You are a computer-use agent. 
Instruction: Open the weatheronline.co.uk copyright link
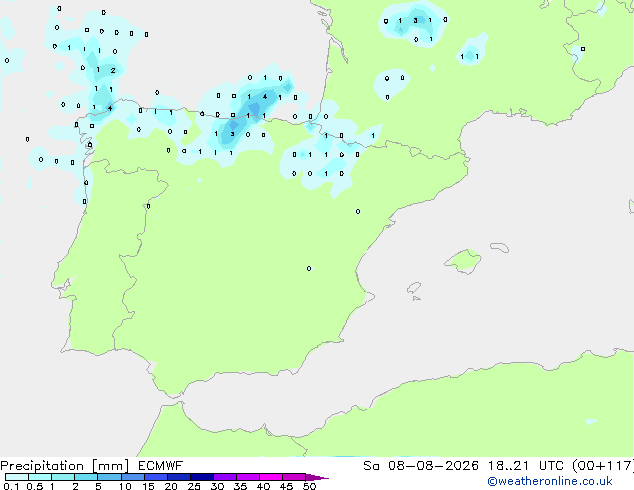click(x=550, y=481)
